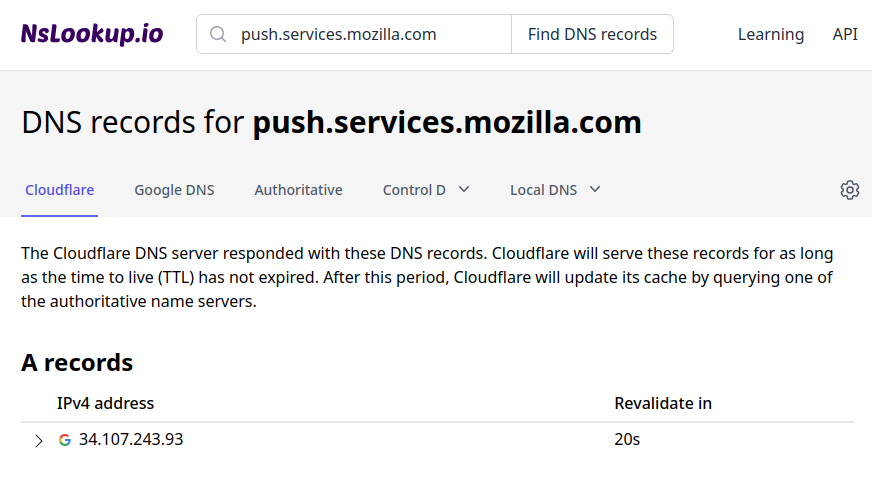Switch to the Cloudflare tab
The height and width of the screenshot is (484, 872).
click(x=59, y=190)
